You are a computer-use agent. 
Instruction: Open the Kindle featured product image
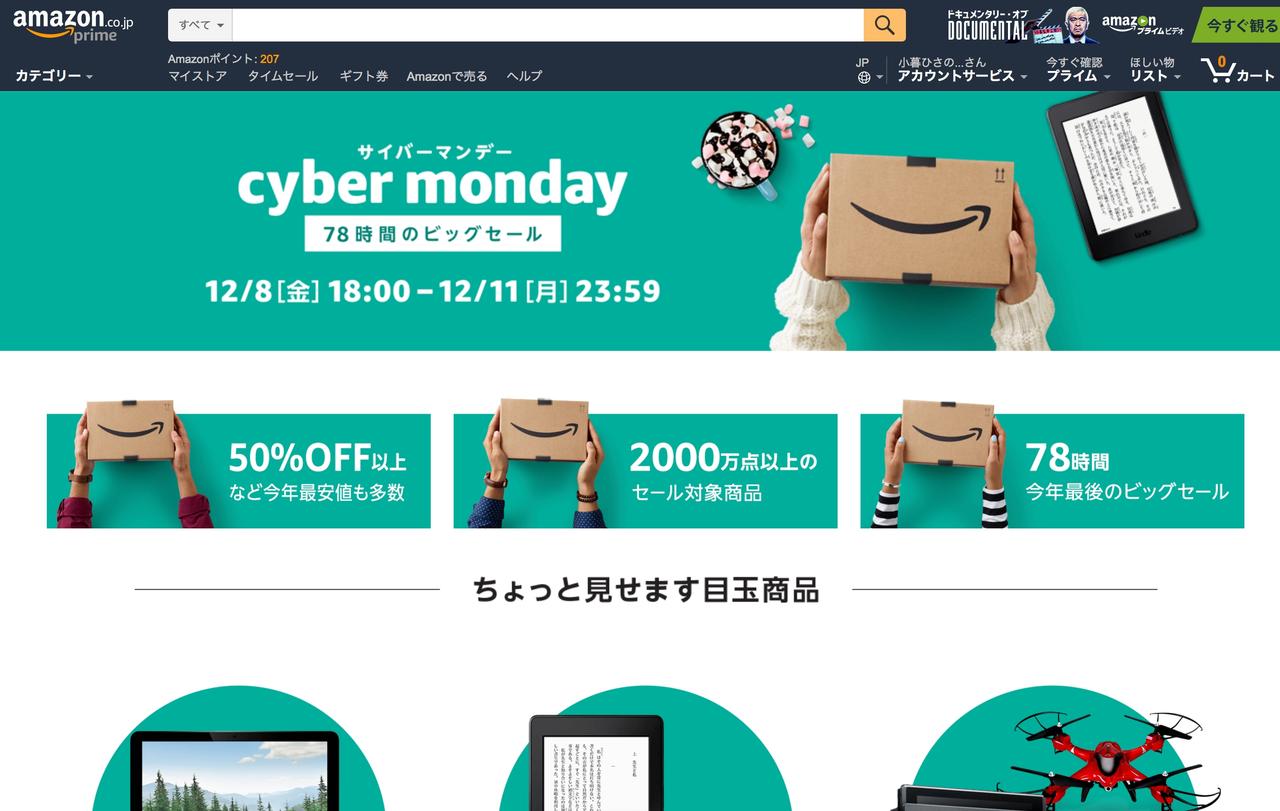pyautogui.click(x=596, y=763)
